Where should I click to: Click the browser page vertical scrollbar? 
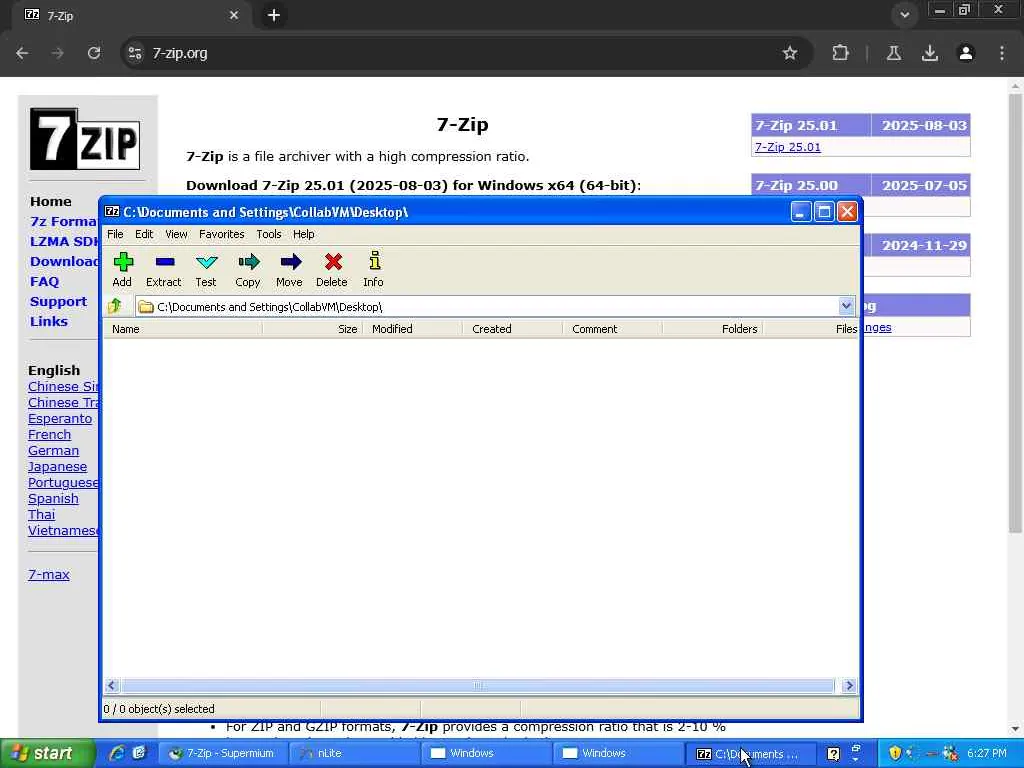[1015, 313]
